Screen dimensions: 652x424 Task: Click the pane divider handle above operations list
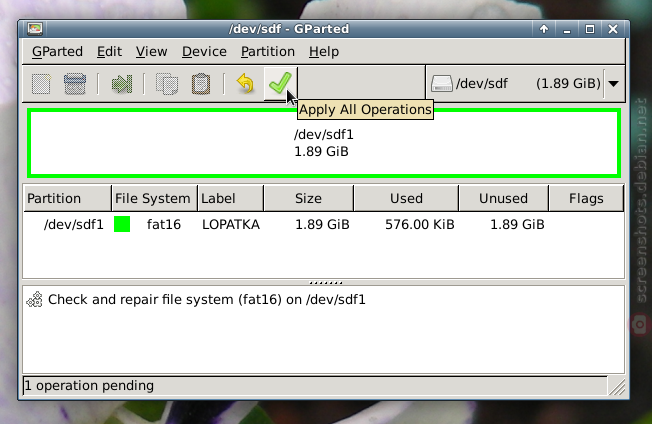326,283
